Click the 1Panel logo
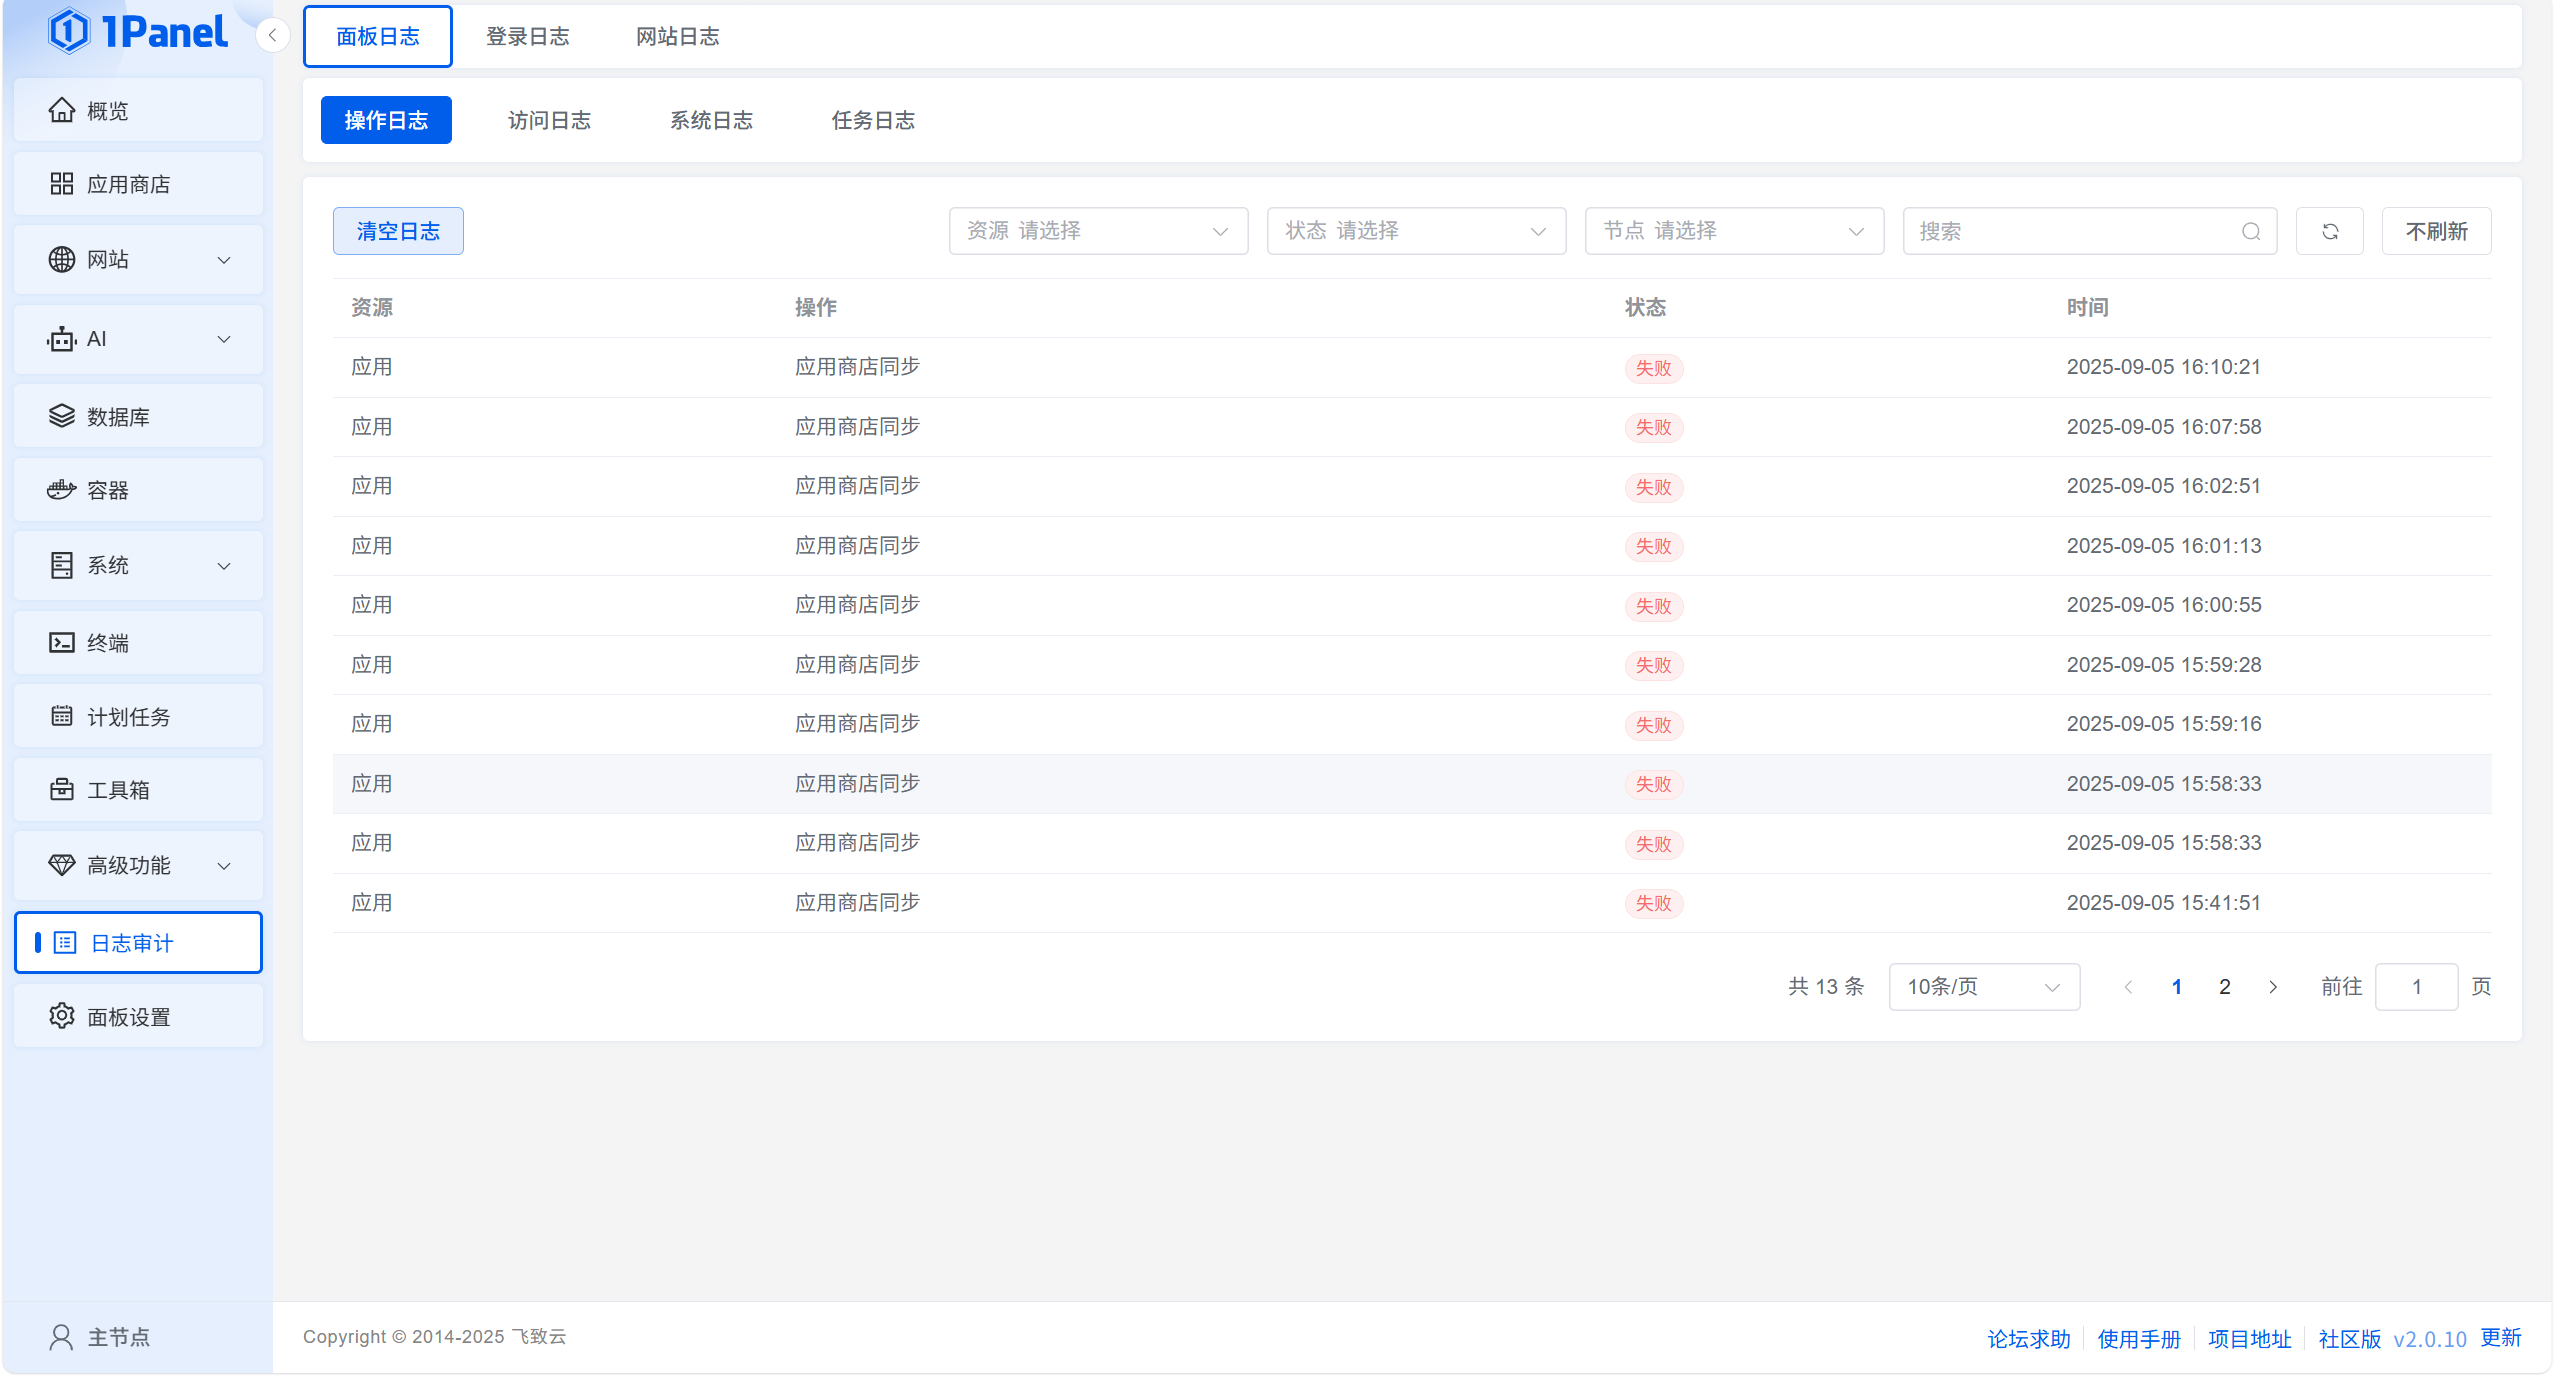Image resolution: width=2556 pixels, height=1377 pixels. pyautogui.click(x=138, y=32)
